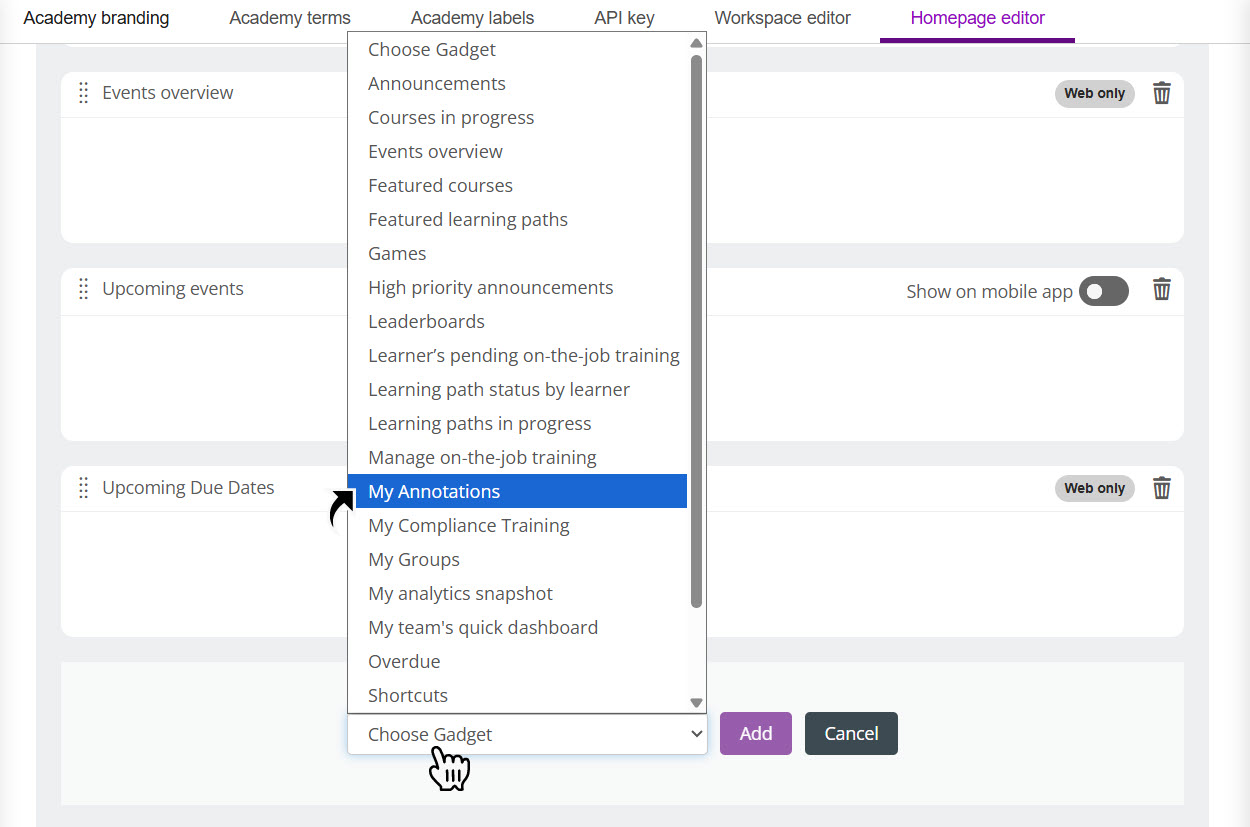Choose My Compliance Training option
This screenshot has width=1250, height=827.
[516, 525]
